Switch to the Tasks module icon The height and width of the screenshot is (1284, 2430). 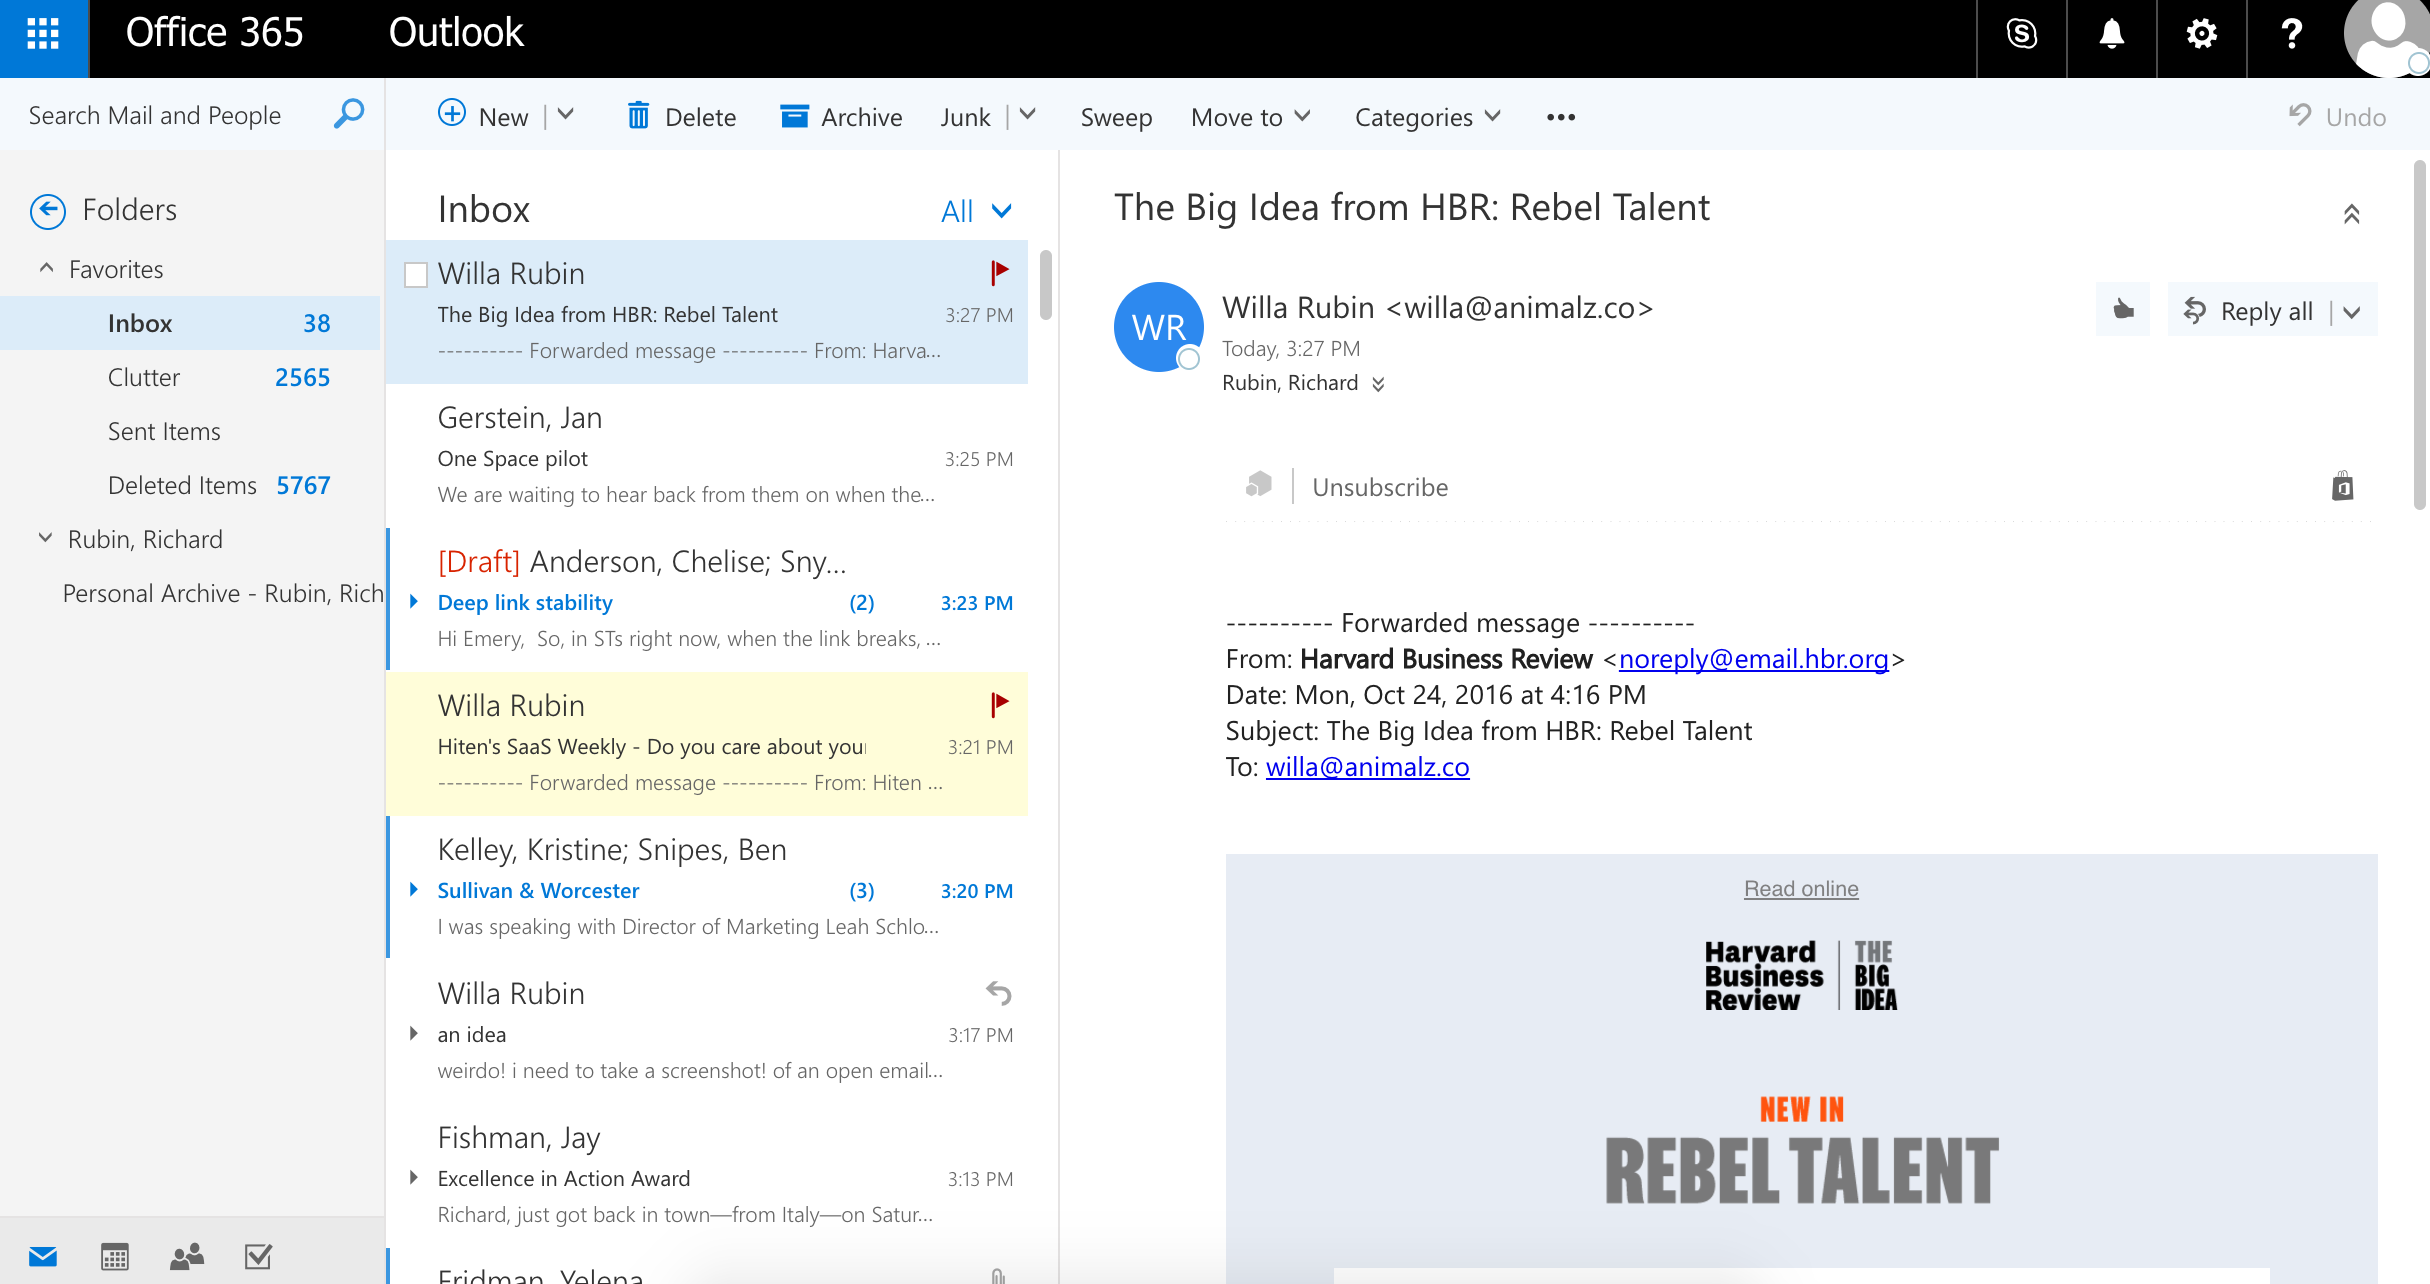tap(258, 1256)
